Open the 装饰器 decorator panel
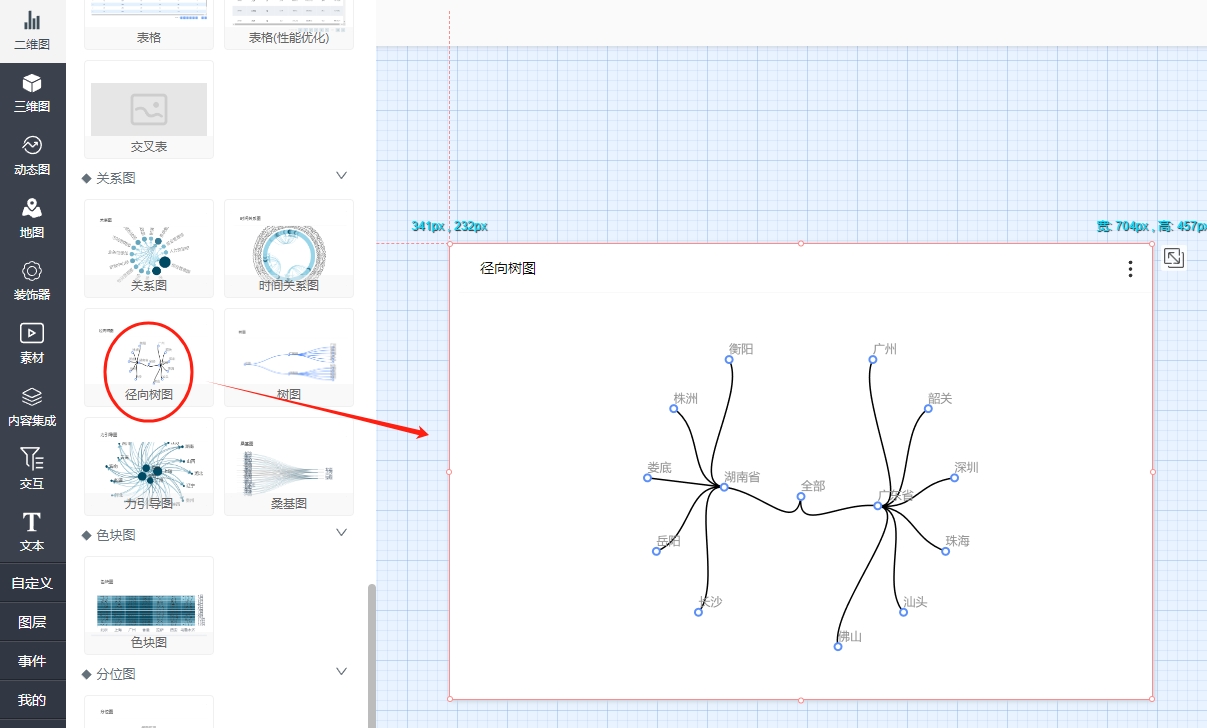Viewport: 1207px width, 728px height. (32, 281)
